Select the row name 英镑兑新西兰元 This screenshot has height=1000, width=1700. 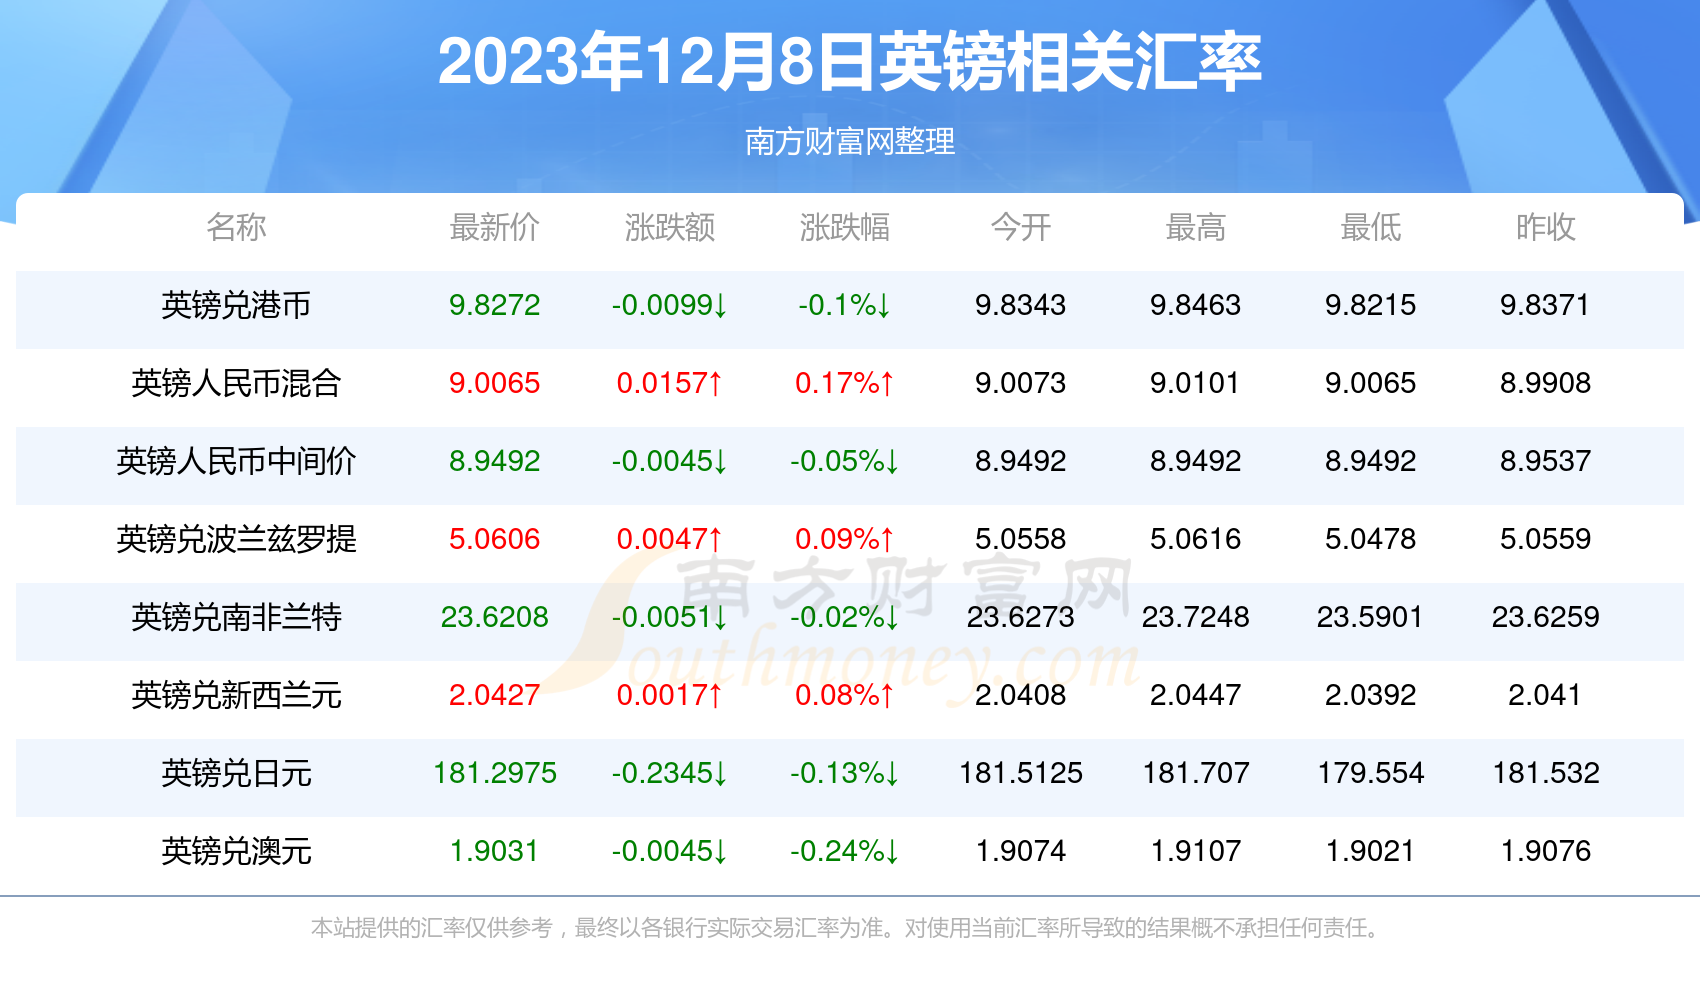tap(236, 695)
